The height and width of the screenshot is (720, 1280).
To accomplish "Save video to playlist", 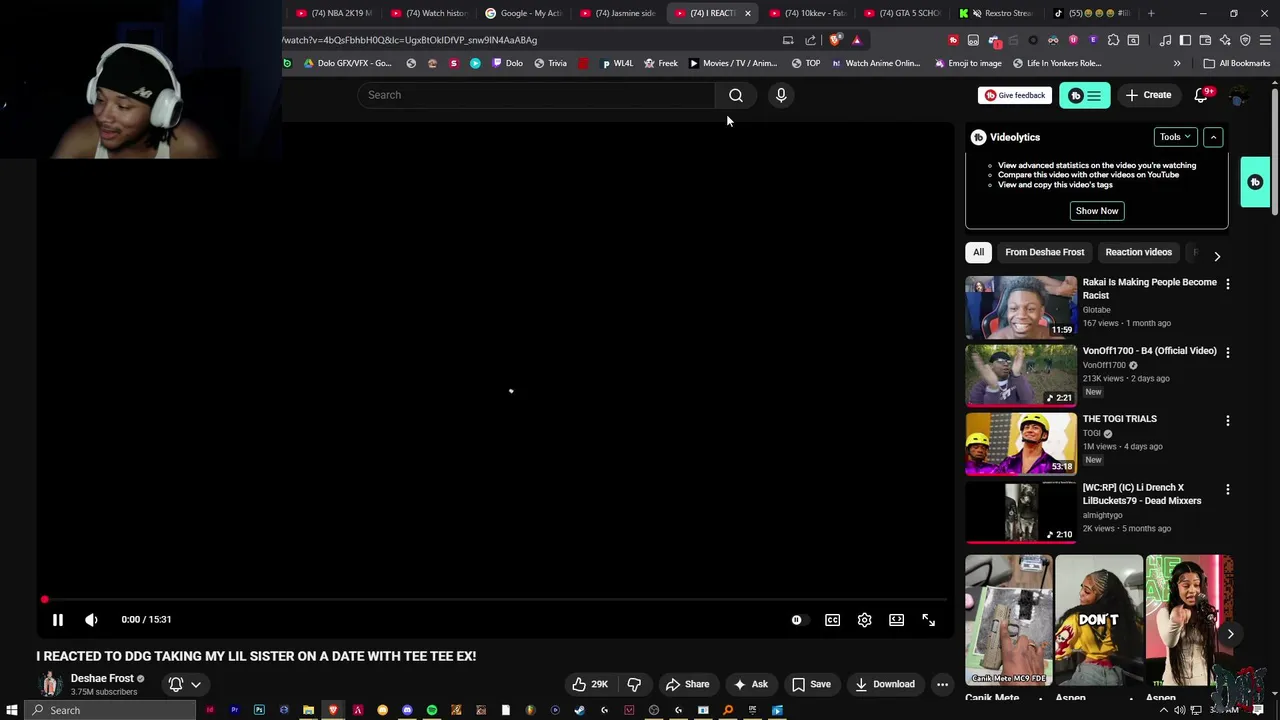I will click(x=811, y=685).
